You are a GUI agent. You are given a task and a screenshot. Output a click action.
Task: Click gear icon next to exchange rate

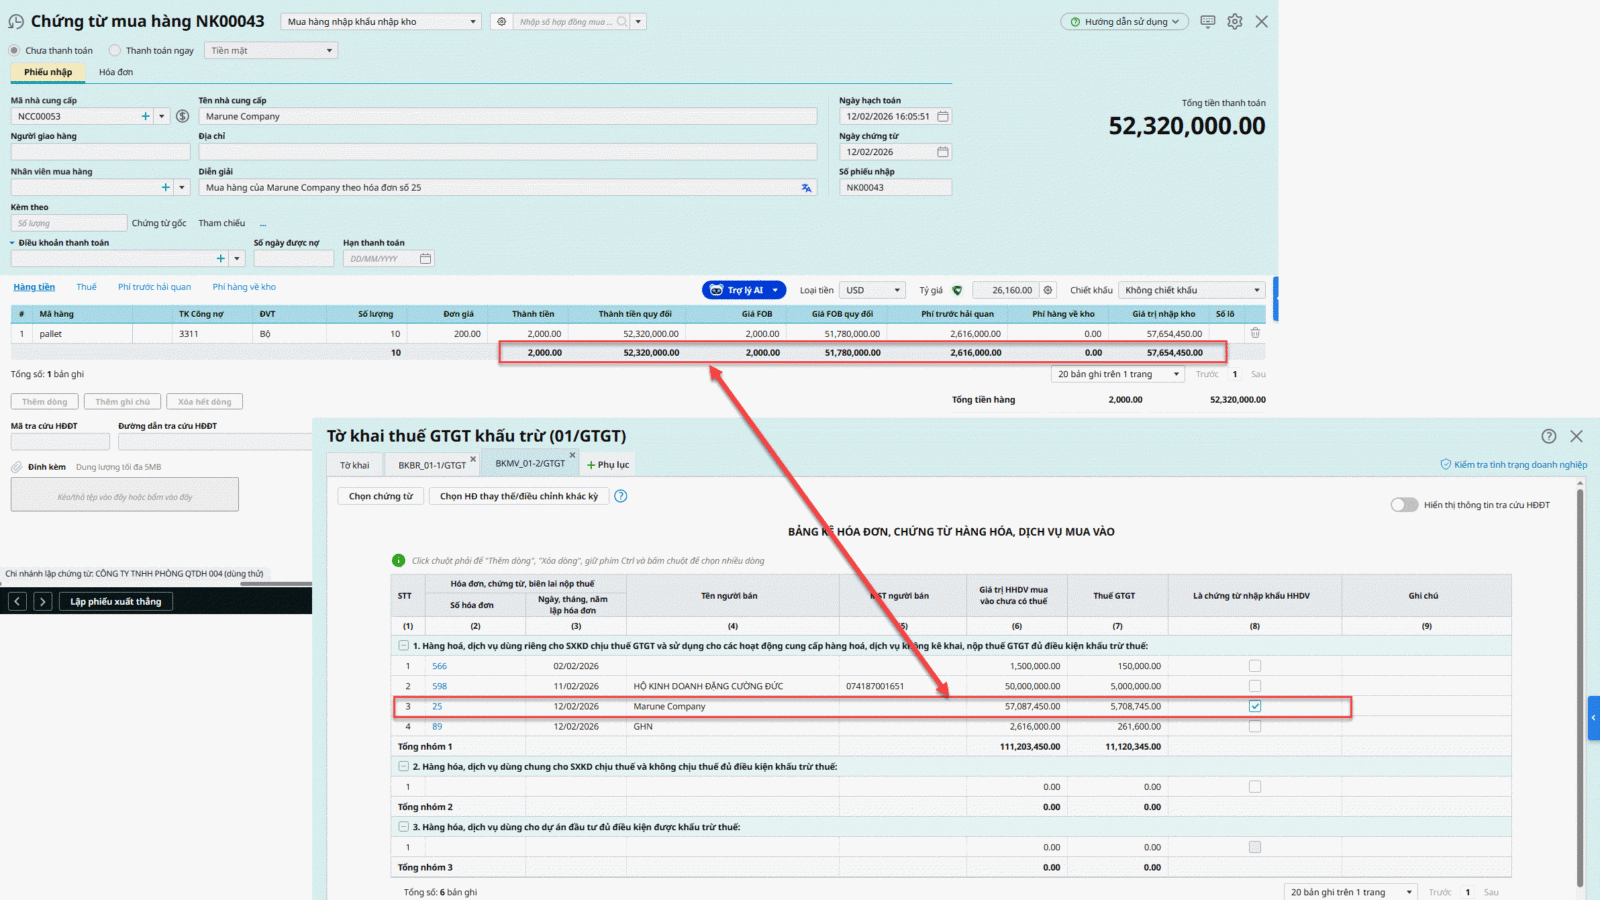coord(1048,290)
